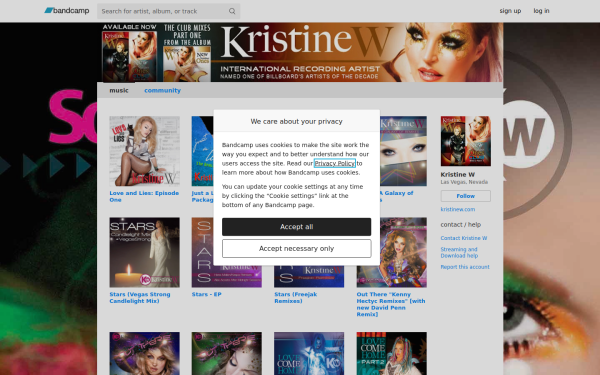Viewport: 600px width, 375px height.
Task: Open the A Galaxy of Stars album cover
Action: [x=403, y=151]
